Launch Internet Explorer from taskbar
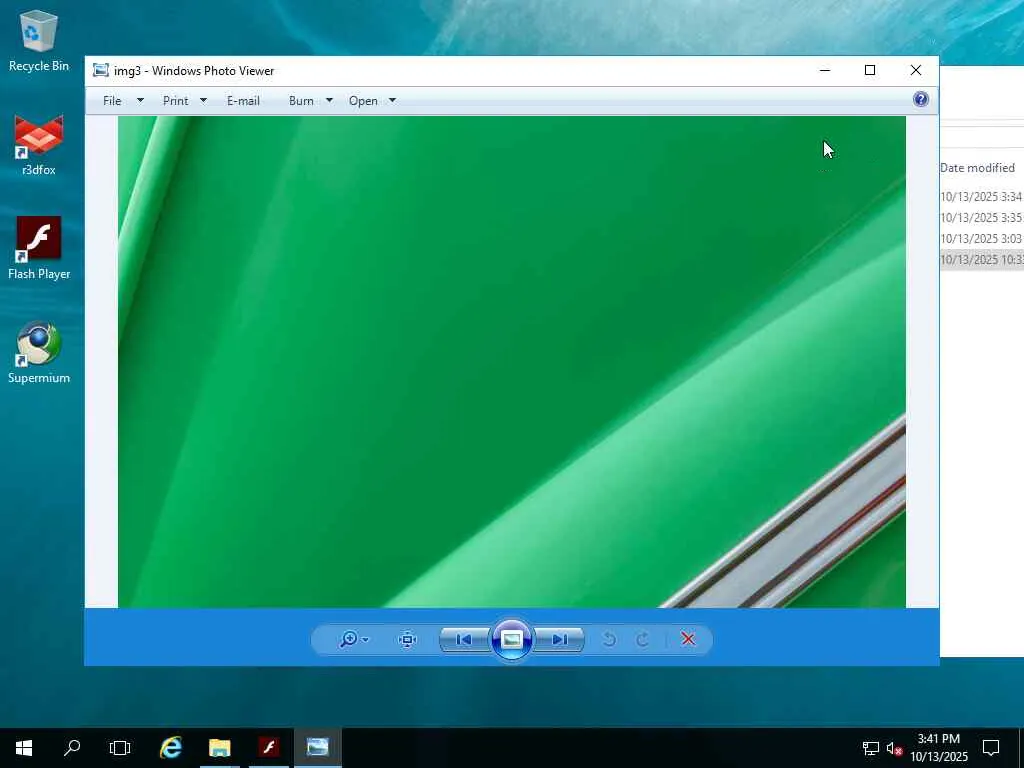This screenshot has width=1024, height=768. 171,748
